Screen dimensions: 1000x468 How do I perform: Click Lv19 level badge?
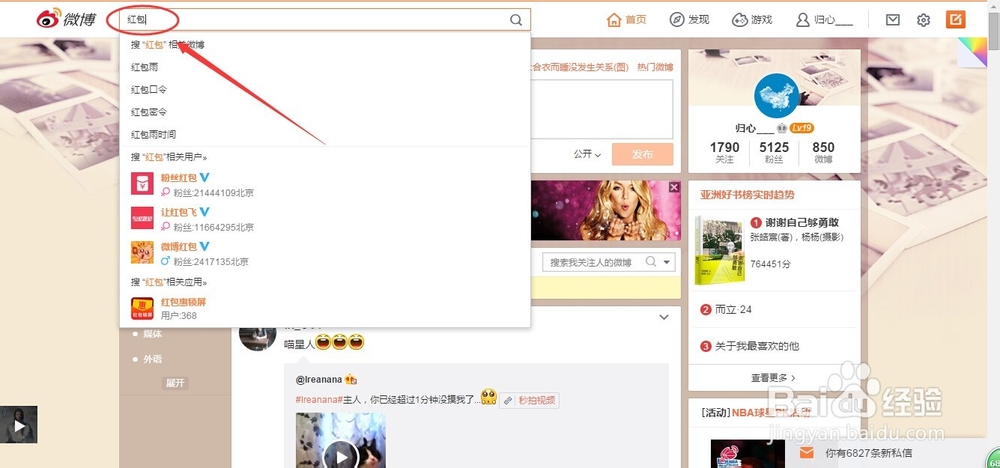tap(802, 128)
